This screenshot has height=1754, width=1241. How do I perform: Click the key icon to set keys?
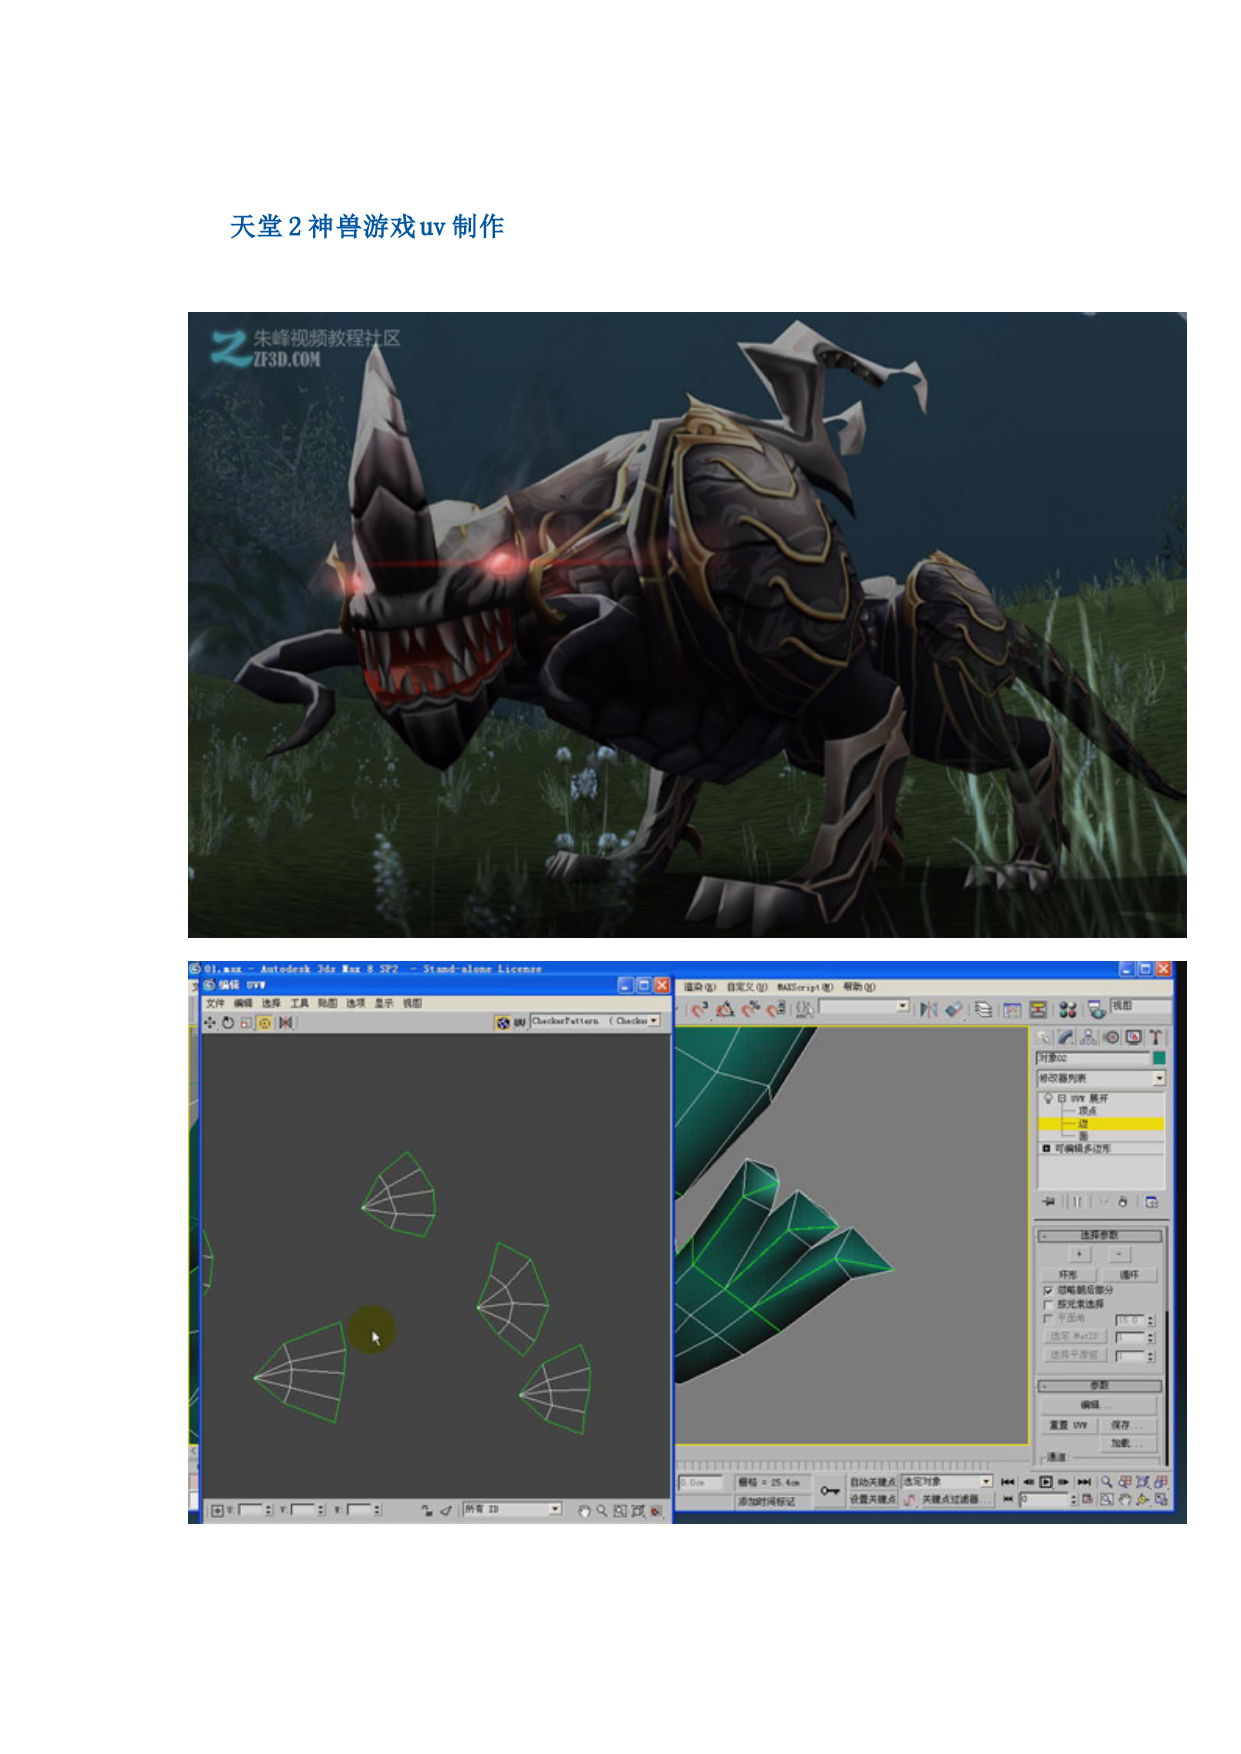coord(830,1490)
